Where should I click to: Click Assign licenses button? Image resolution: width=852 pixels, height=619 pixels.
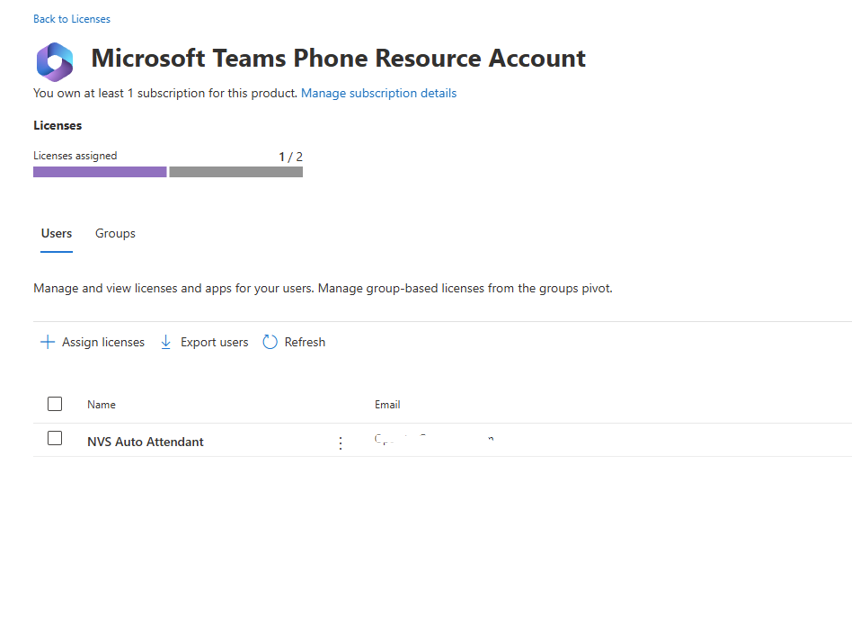coord(92,342)
